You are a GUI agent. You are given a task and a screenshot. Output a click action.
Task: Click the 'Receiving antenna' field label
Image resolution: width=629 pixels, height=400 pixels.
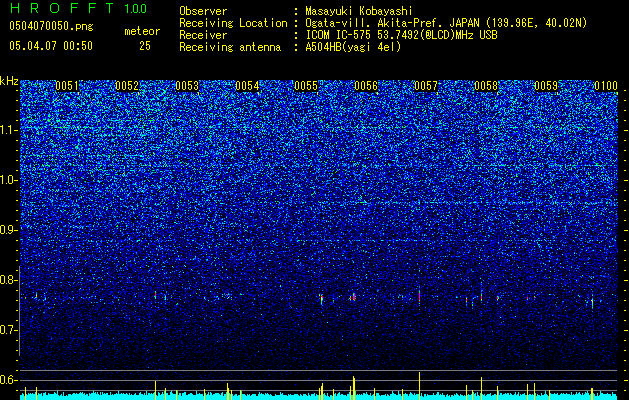pyautogui.click(x=230, y=47)
